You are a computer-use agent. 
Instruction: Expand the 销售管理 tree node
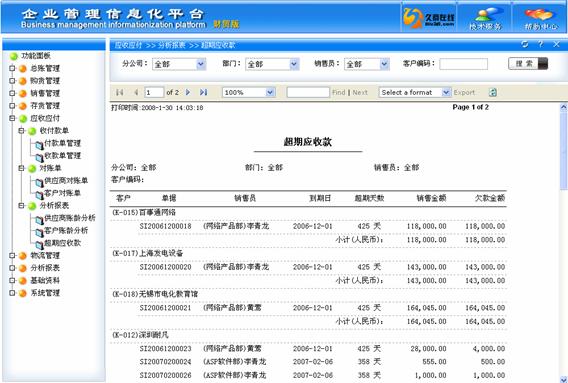point(12,93)
